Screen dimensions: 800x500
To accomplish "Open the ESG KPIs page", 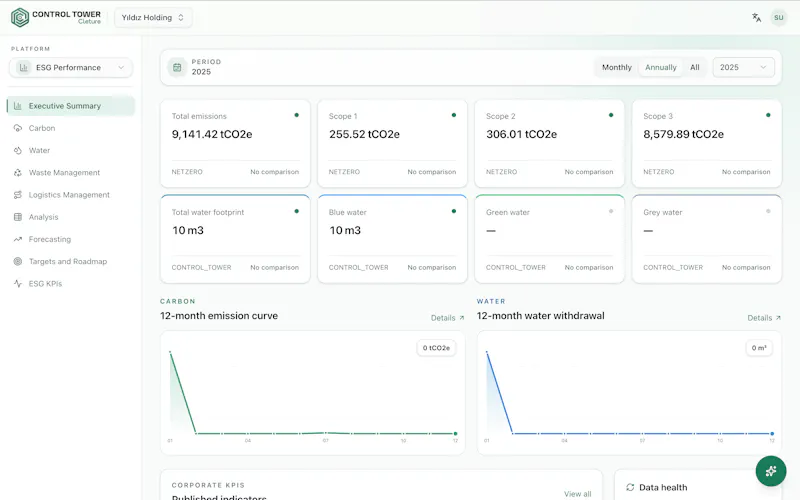I will pyautogui.click(x=71, y=284).
